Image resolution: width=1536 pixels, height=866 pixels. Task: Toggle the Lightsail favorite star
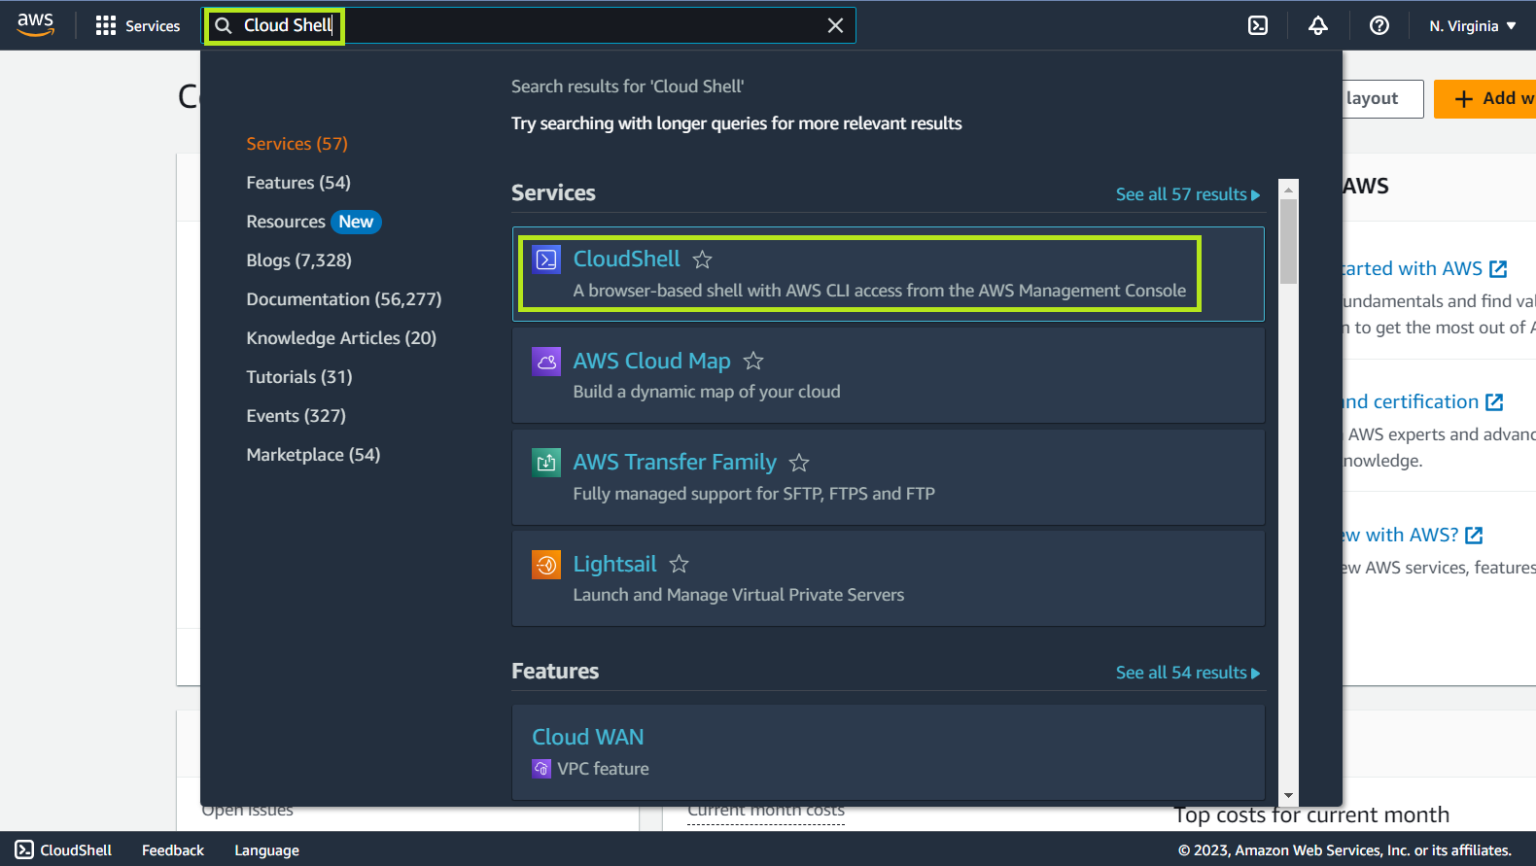[x=679, y=564]
